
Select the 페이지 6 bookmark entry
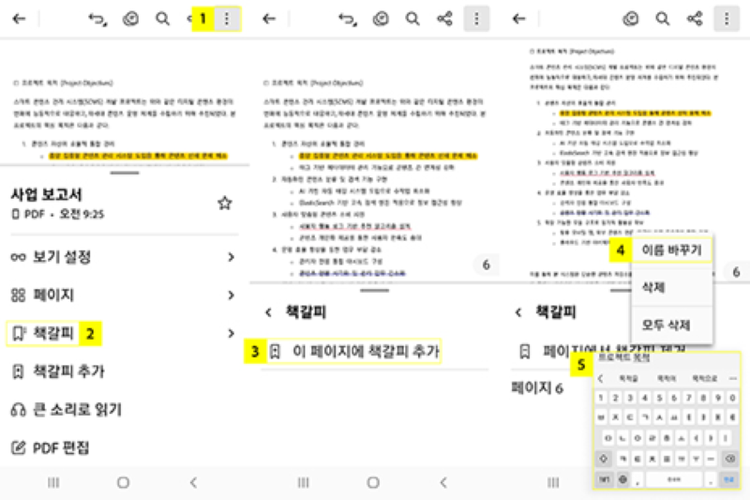click(538, 388)
